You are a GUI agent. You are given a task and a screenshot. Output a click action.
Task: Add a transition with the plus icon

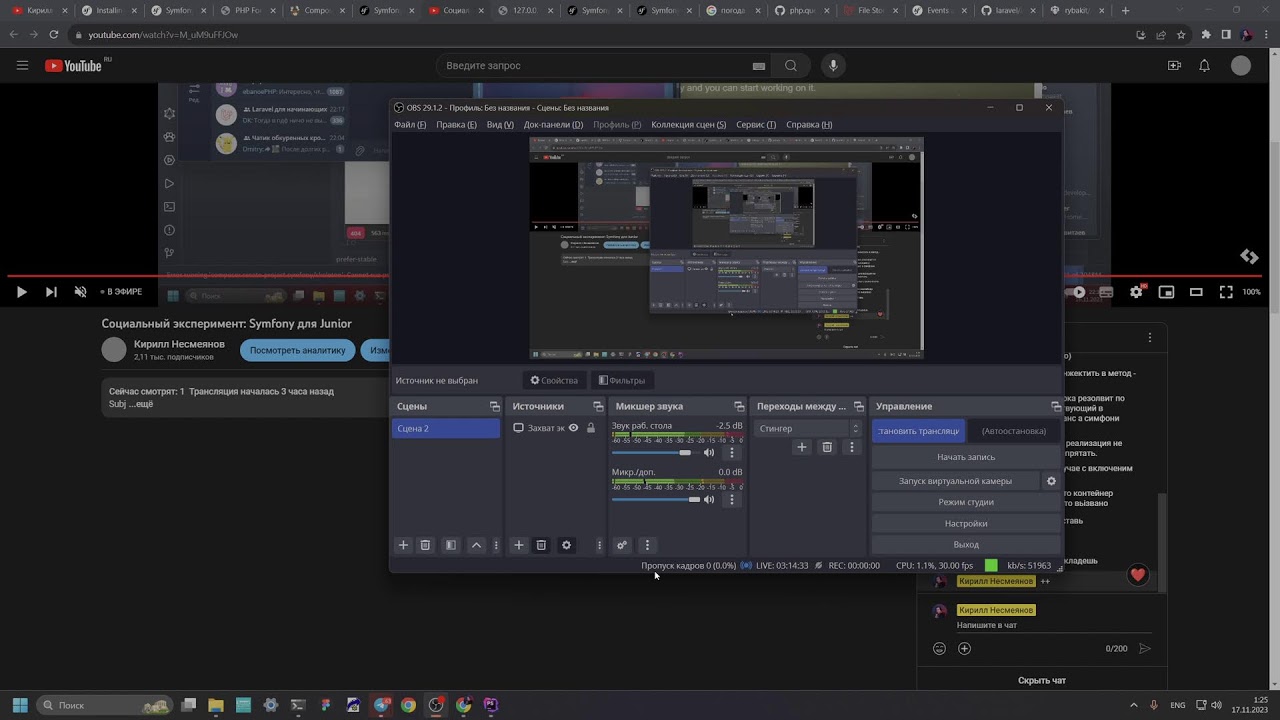click(801, 447)
